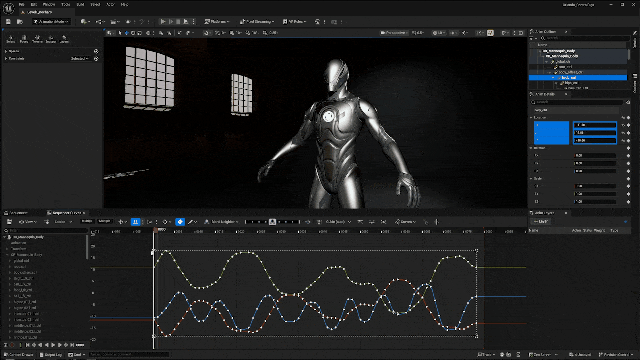Toggle the blue time snapping button in curve toolbar
This screenshot has width=640, height=360.
[x=135, y=222]
